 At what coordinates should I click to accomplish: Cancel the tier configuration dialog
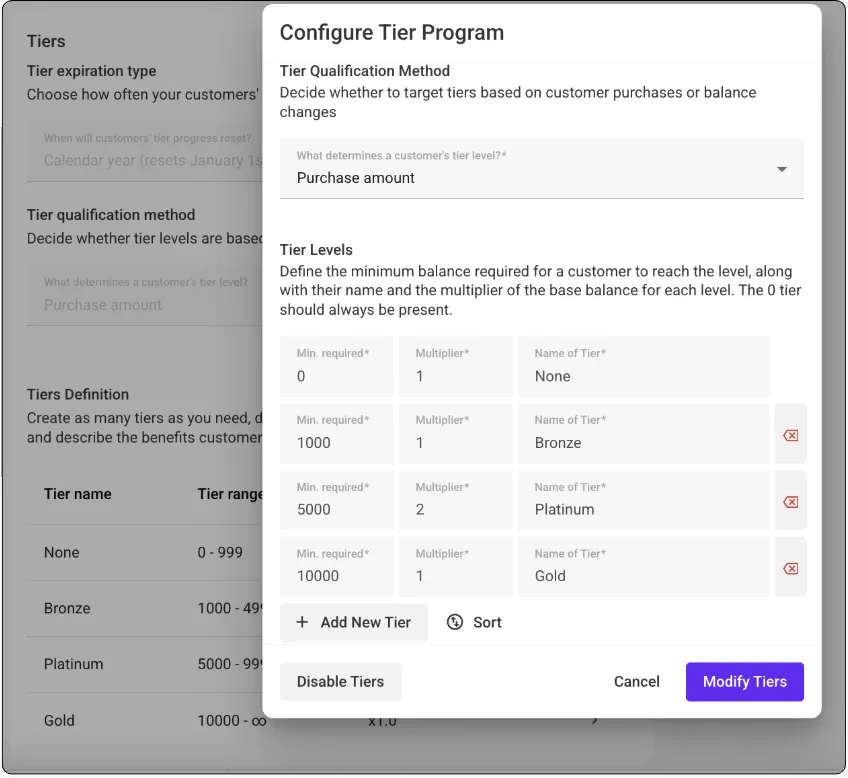[636, 681]
